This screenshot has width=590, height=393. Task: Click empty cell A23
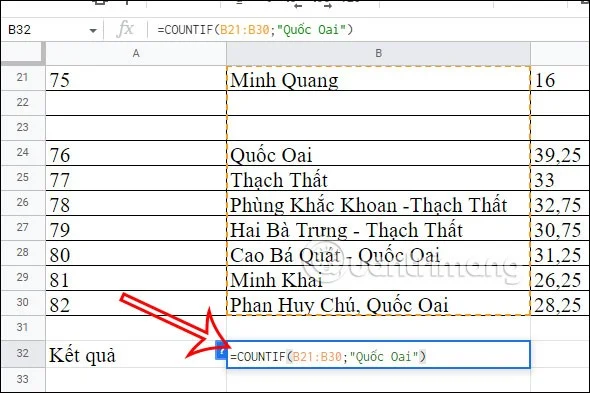tap(136, 128)
